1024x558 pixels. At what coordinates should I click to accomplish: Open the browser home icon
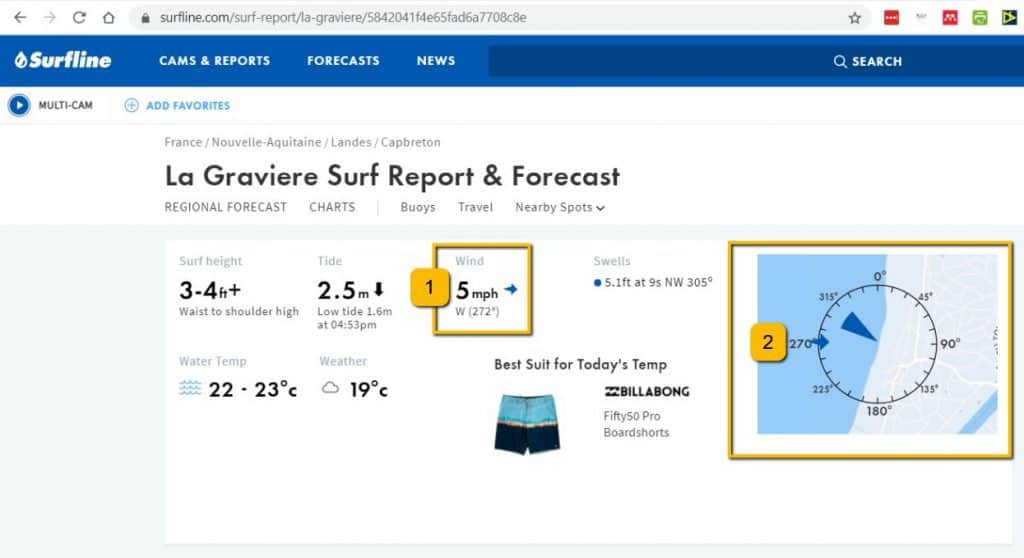[x=108, y=18]
